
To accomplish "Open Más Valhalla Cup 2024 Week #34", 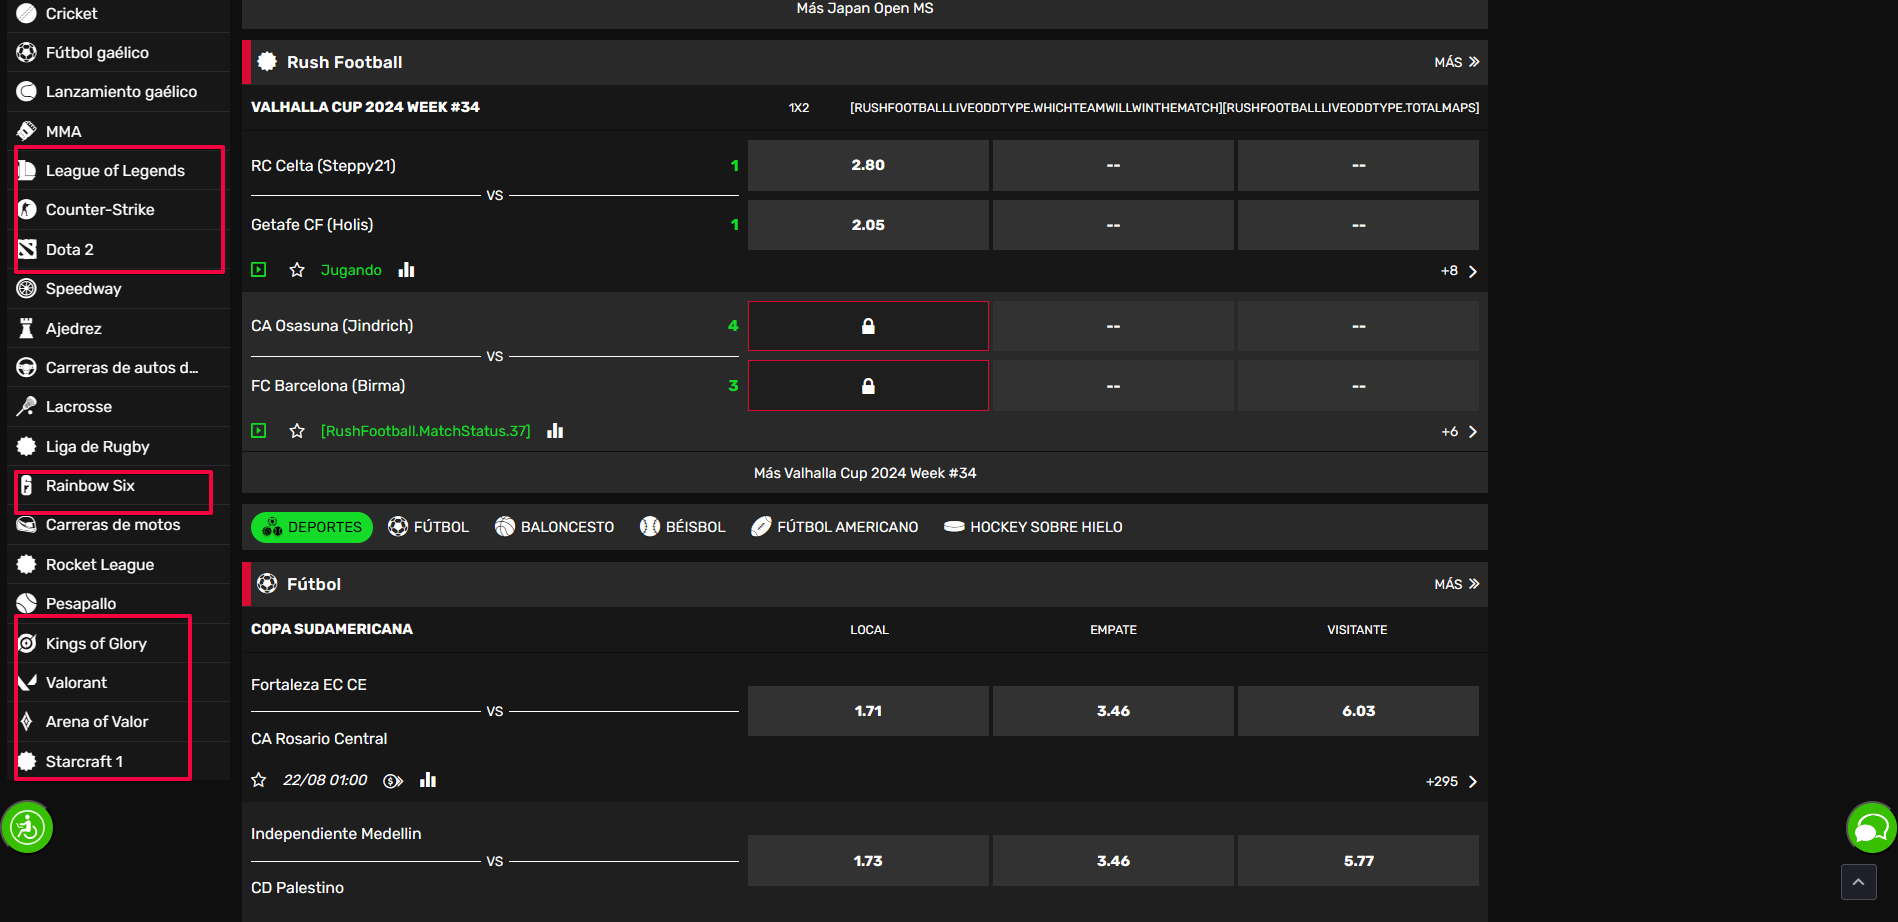I will tap(865, 473).
